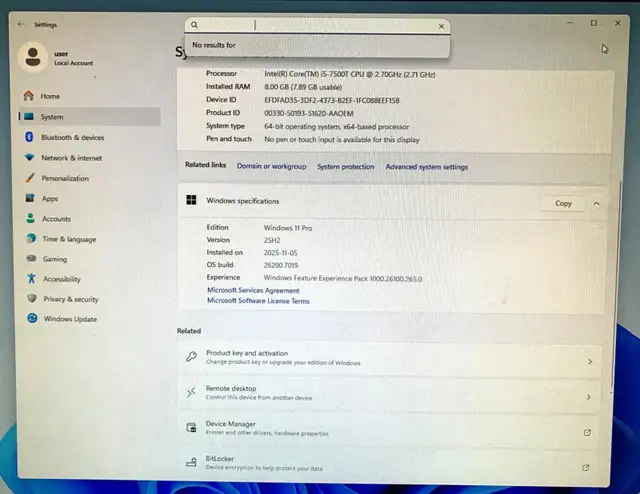640x494 pixels.
Task: Click the Processor i5-7500T value
Action: pos(350,74)
